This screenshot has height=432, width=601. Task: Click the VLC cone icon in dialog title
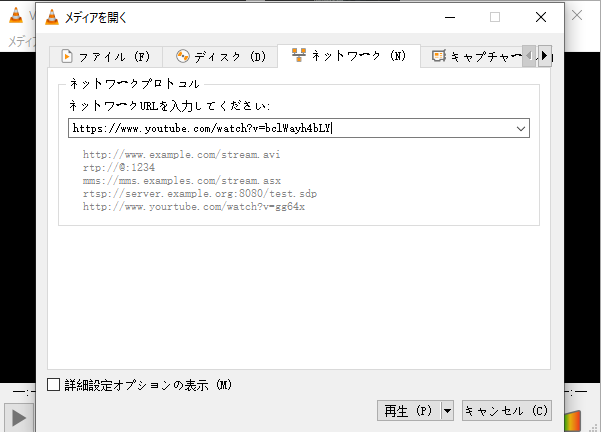click(x=52, y=17)
